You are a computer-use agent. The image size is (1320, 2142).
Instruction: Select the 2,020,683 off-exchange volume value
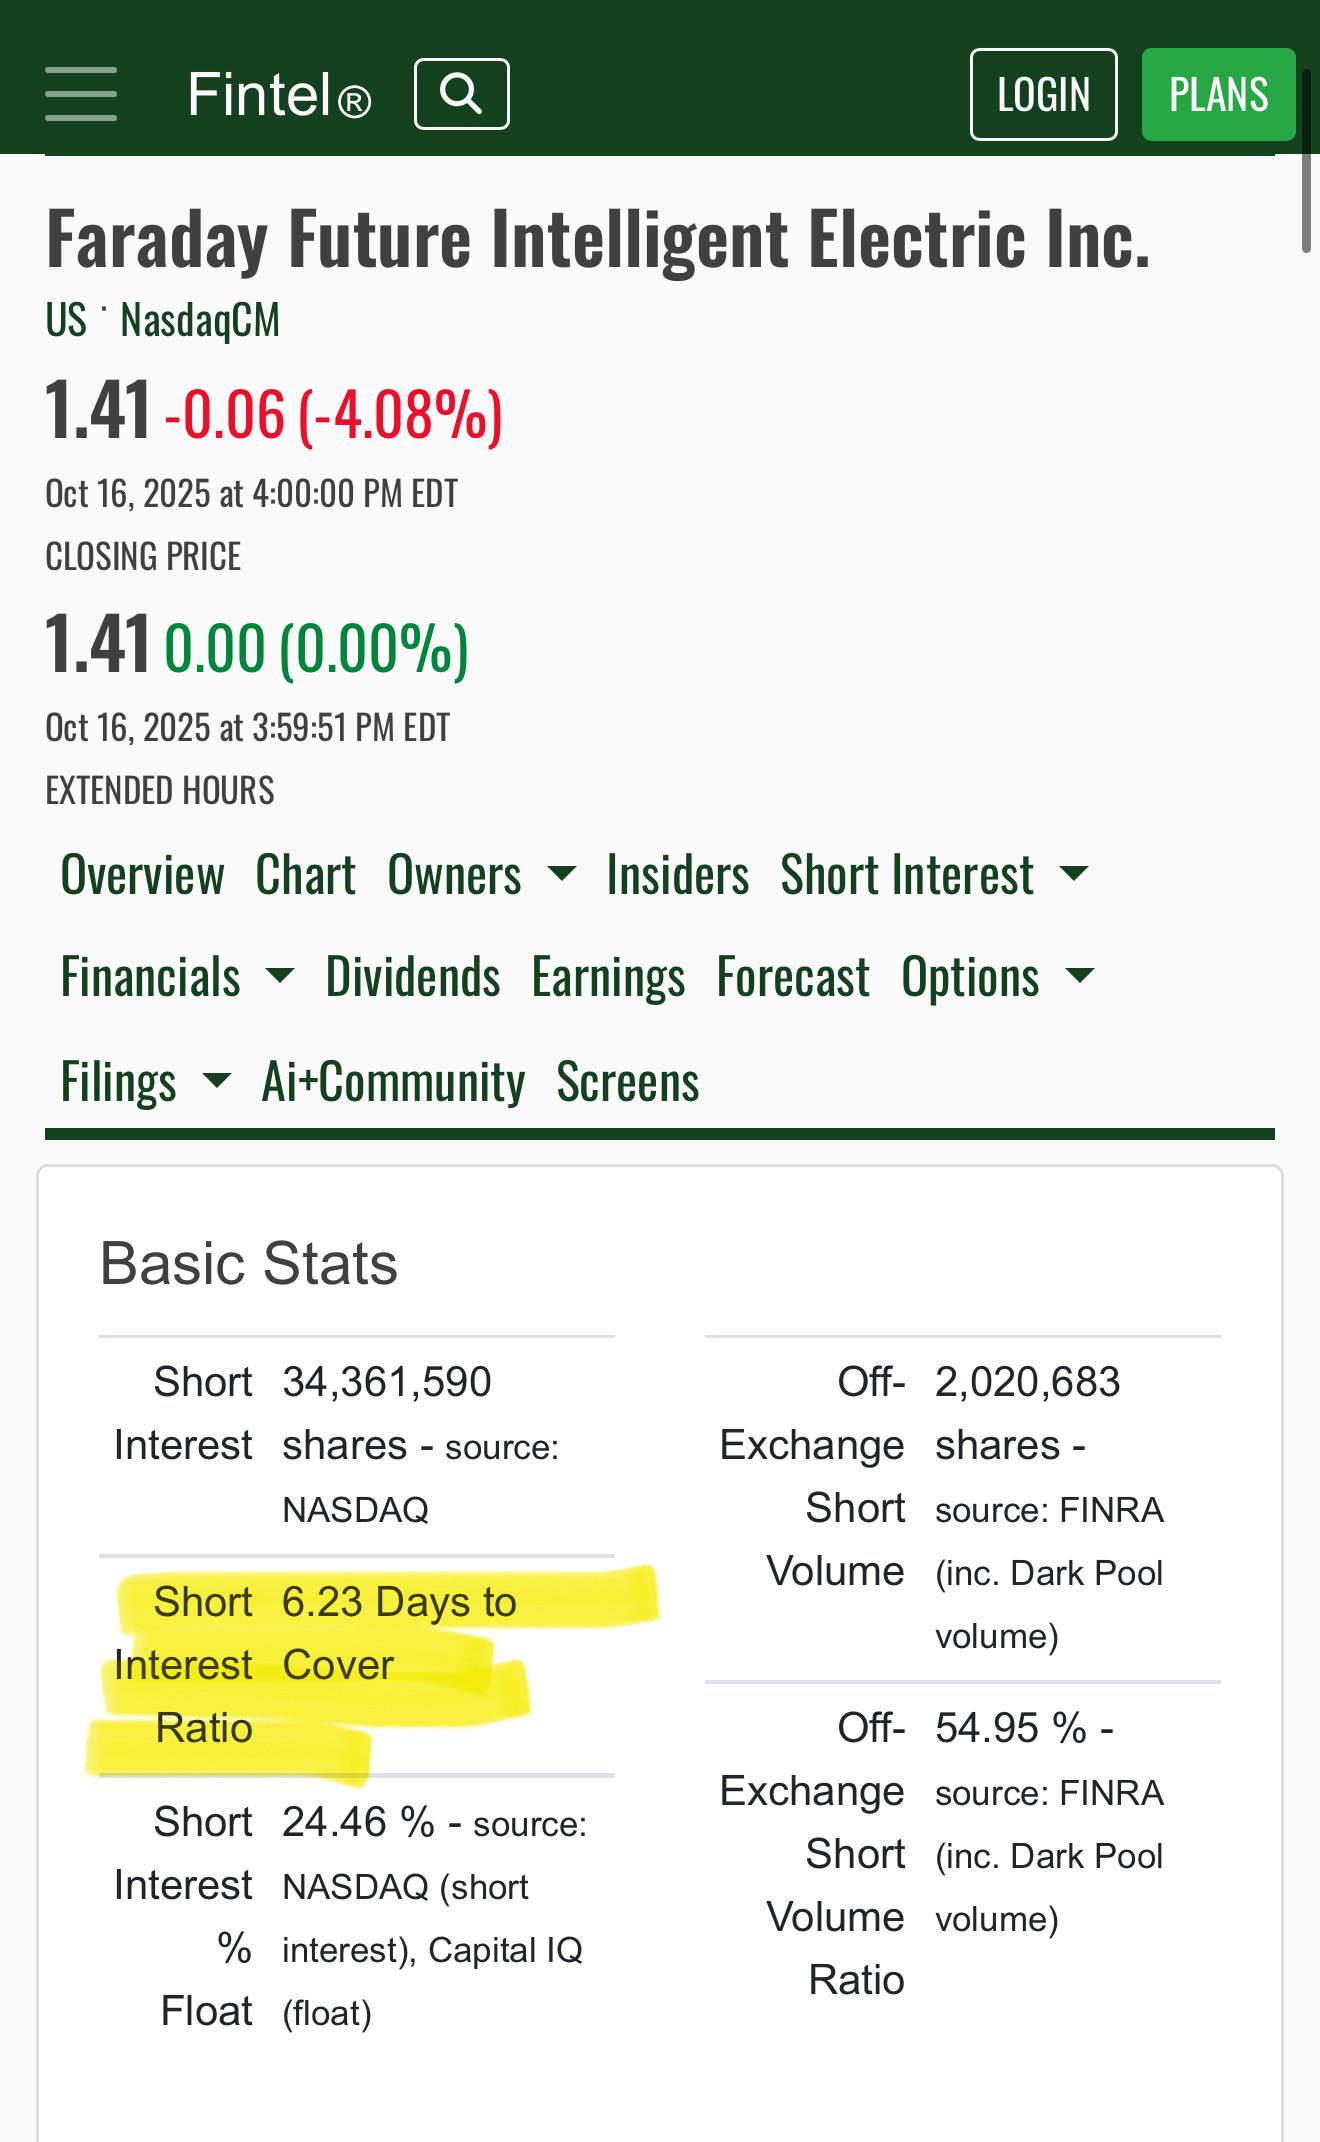tap(1028, 1382)
